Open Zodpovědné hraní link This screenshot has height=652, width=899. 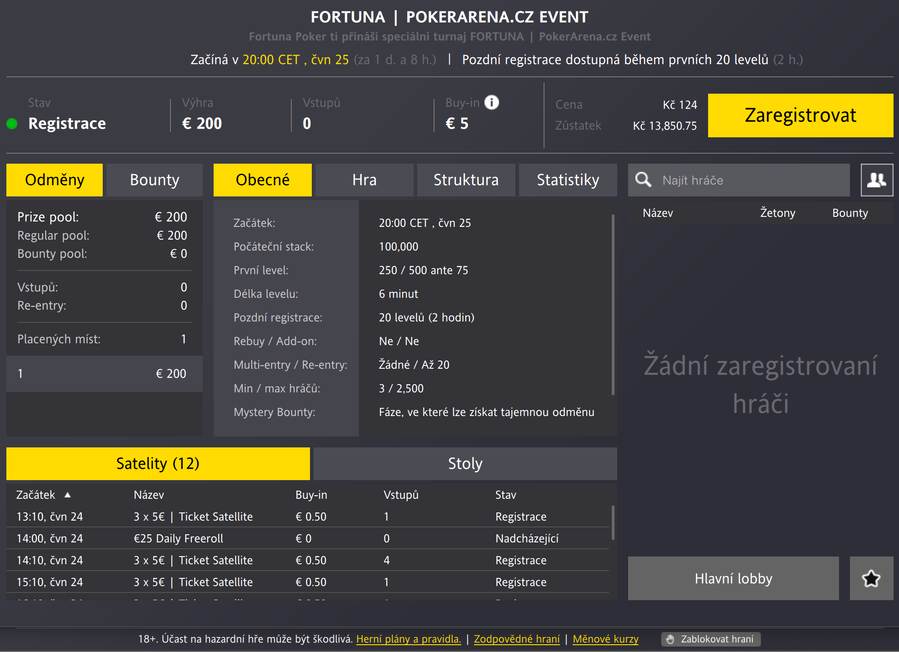(517, 639)
